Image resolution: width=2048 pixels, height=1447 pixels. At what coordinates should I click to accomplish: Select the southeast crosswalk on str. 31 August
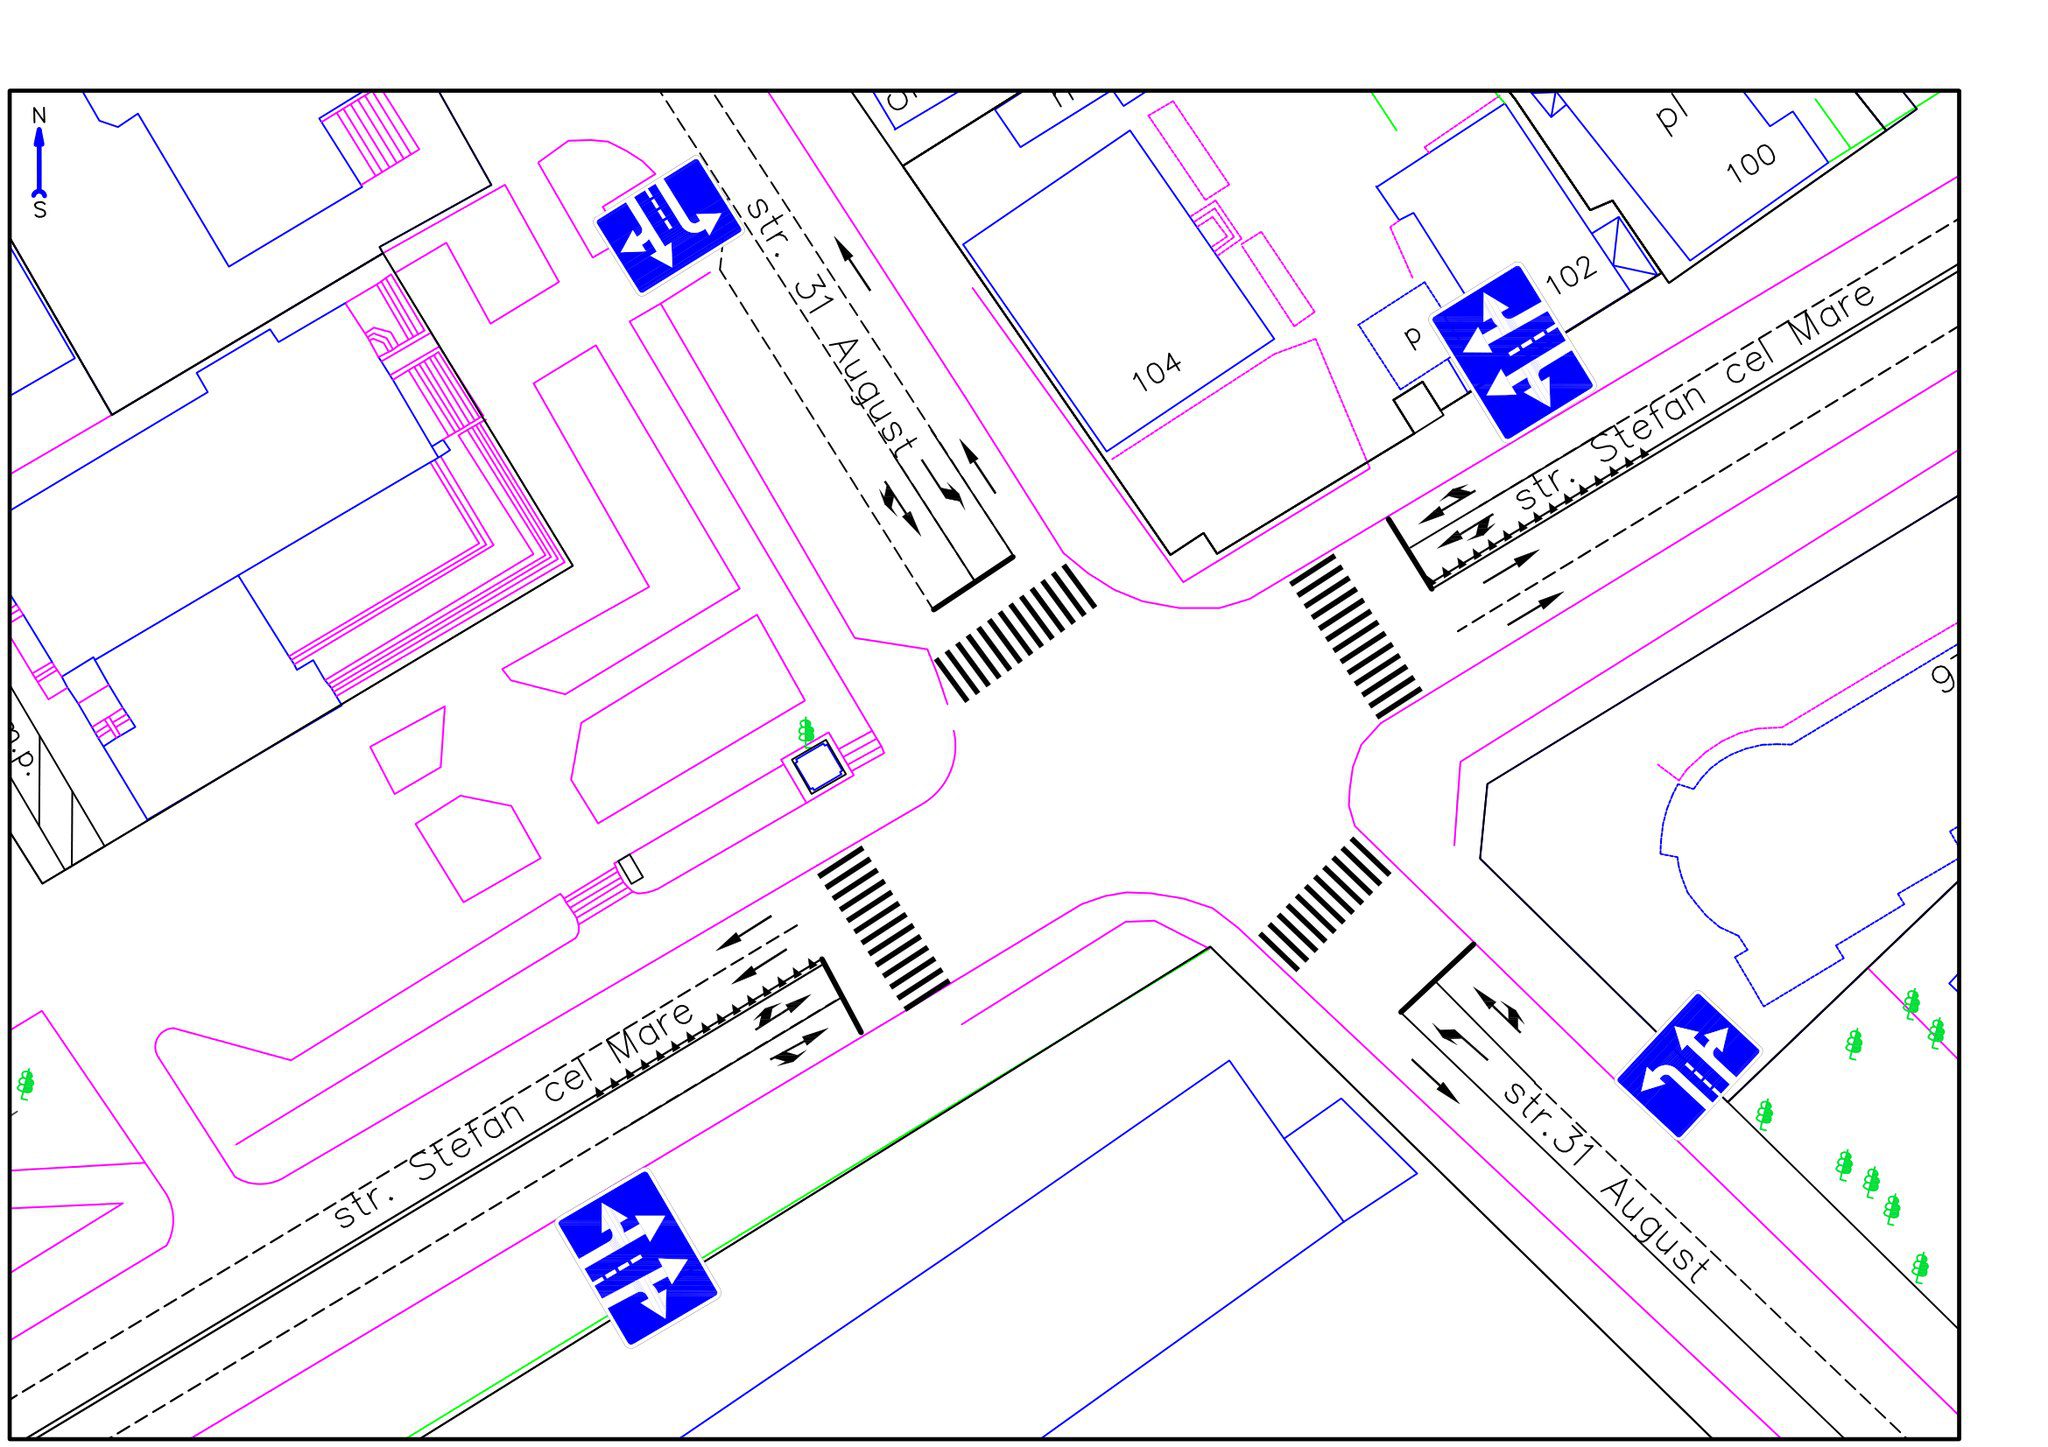pyautogui.click(x=1323, y=903)
